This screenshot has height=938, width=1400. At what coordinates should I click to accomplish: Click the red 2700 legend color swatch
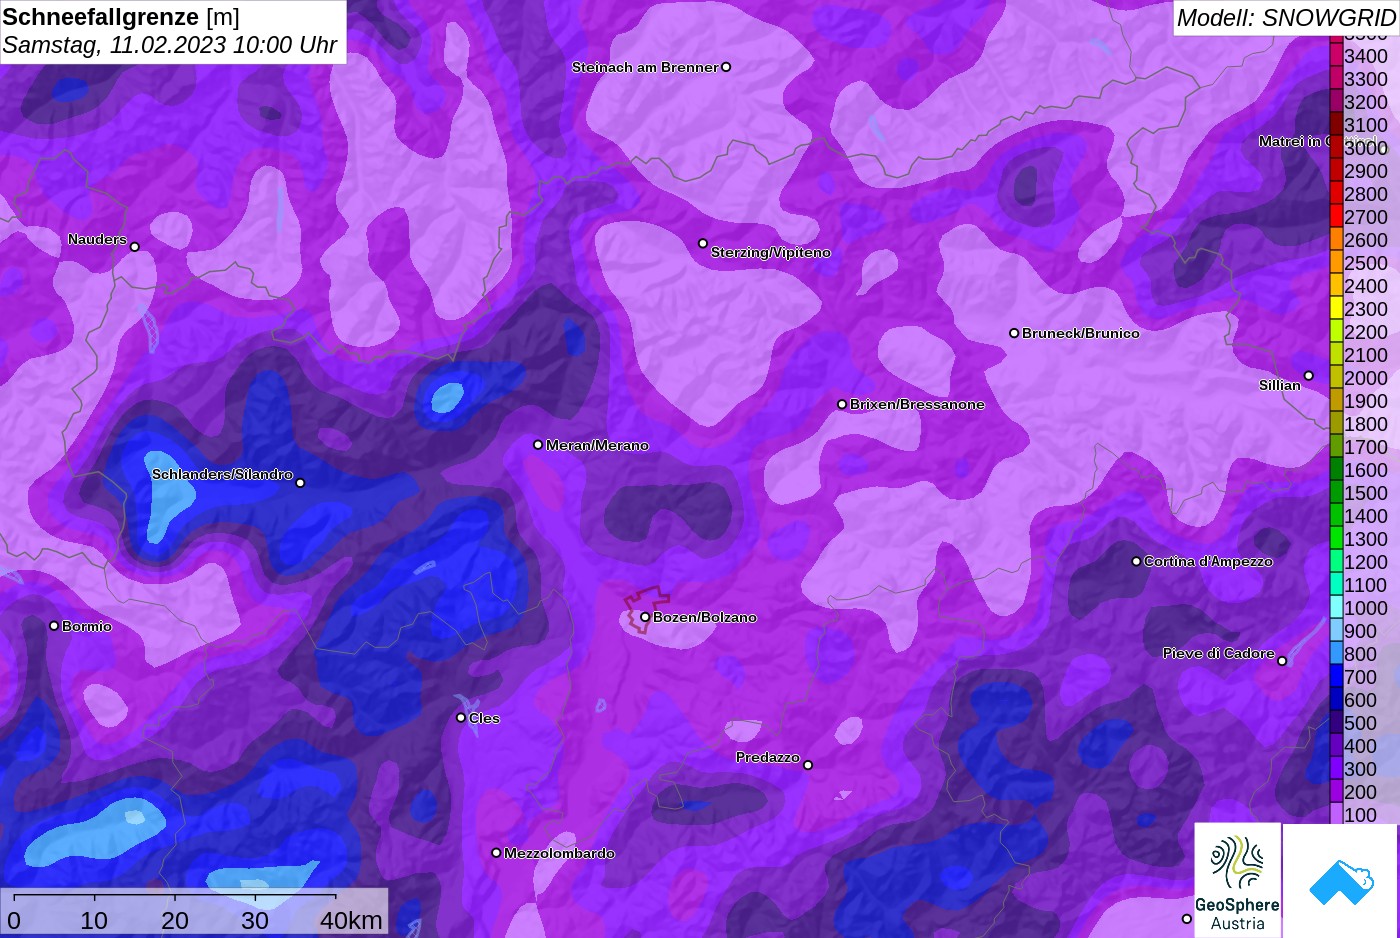1336,217
